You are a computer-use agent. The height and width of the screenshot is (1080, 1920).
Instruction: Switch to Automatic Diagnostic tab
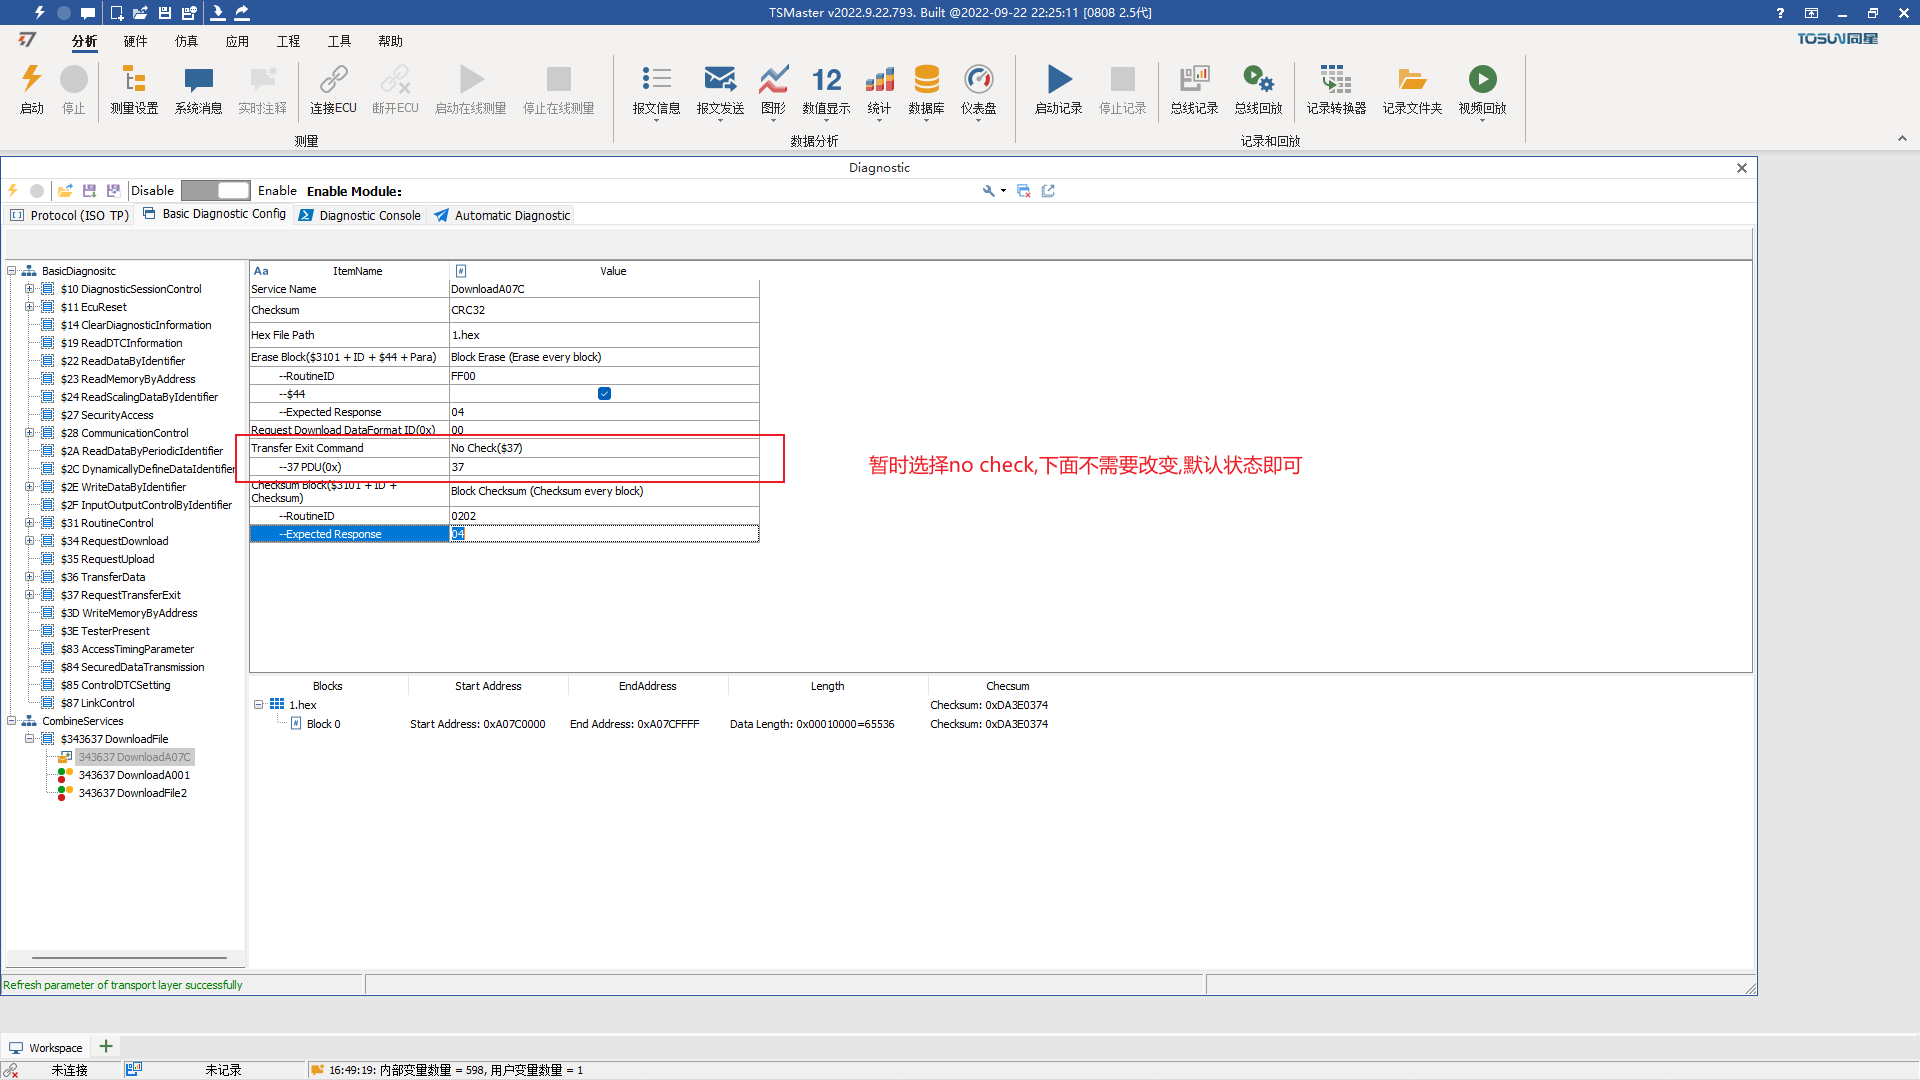click(x=502, y=215)
